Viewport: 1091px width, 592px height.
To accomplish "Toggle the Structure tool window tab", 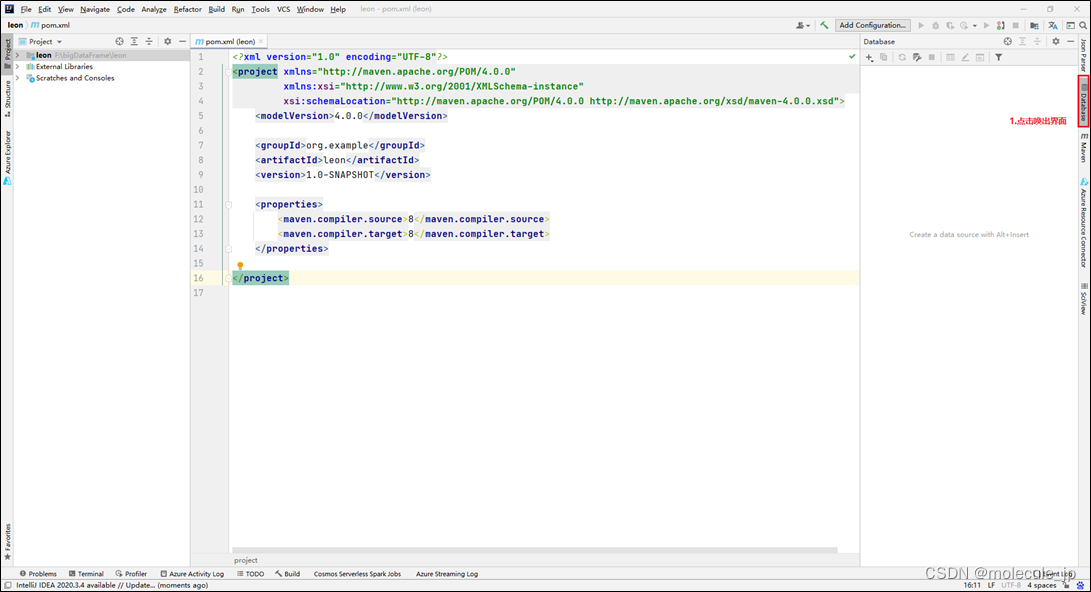I will (8, 98).
